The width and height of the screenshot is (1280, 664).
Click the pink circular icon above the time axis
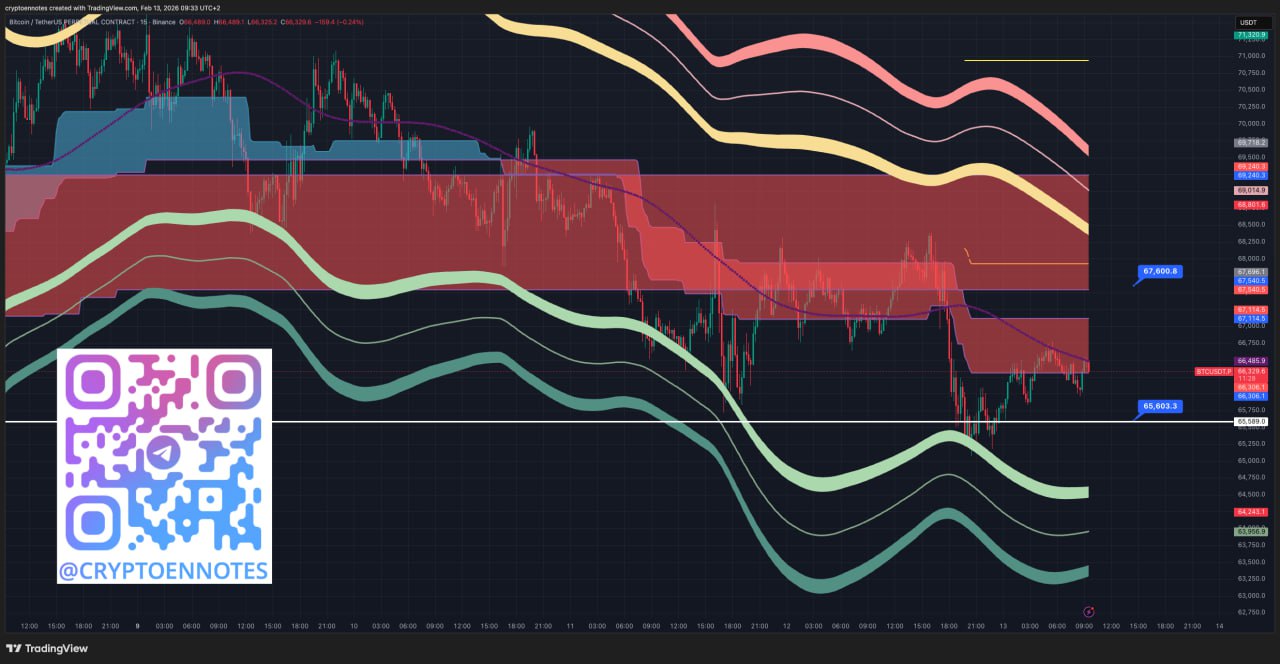[x=1089, y=610]
